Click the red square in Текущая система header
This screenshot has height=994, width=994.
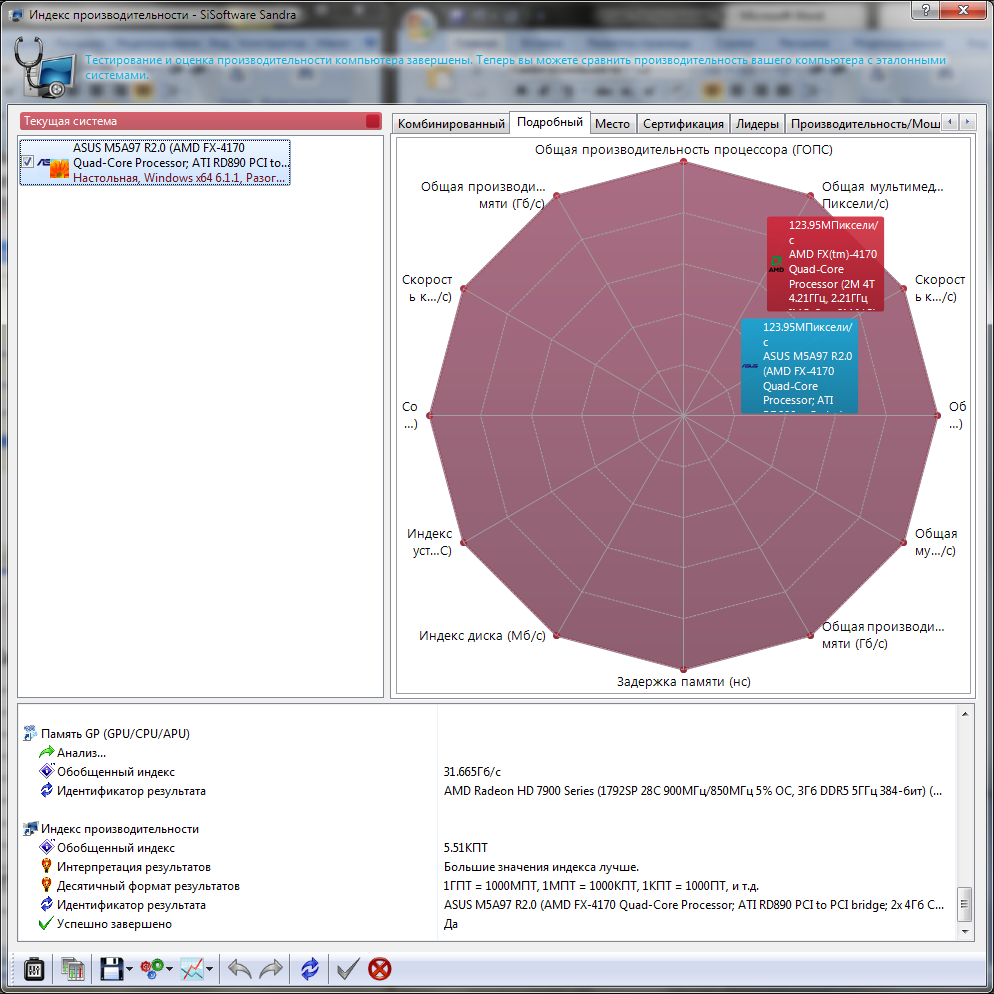coord(373,121)
